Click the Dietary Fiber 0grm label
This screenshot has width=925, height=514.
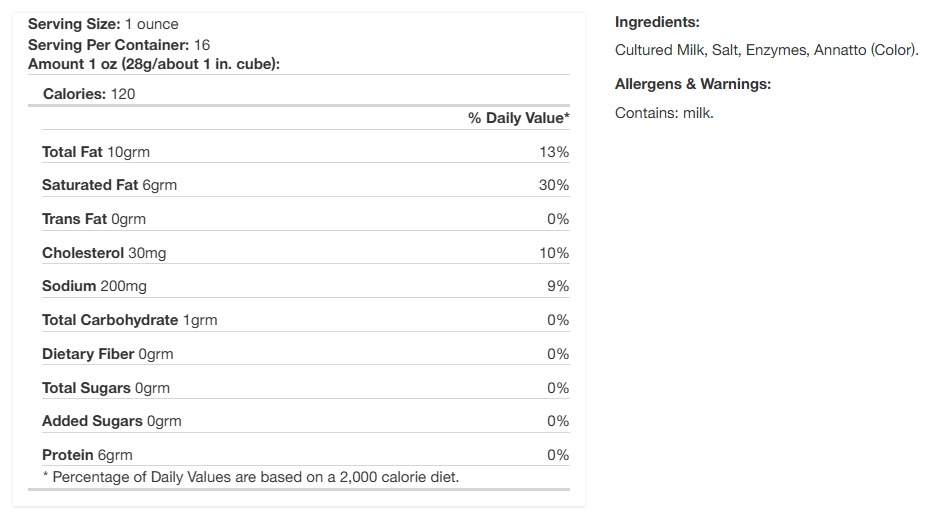coord(108,354)
